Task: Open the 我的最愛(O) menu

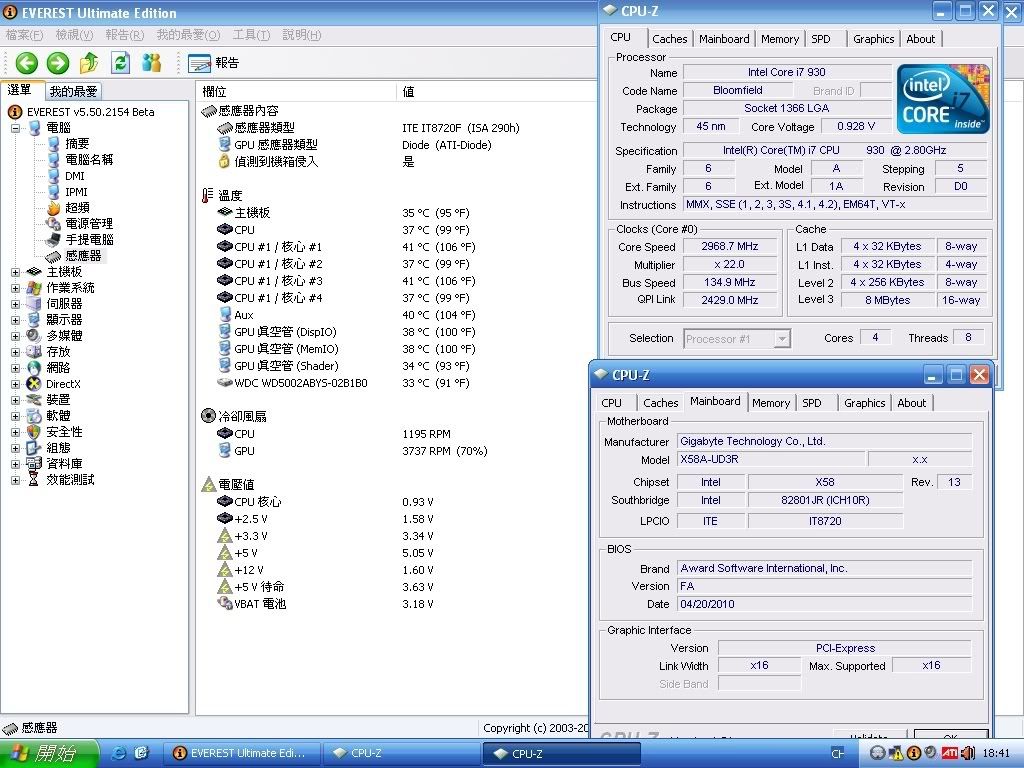Action: pos(188,35)
